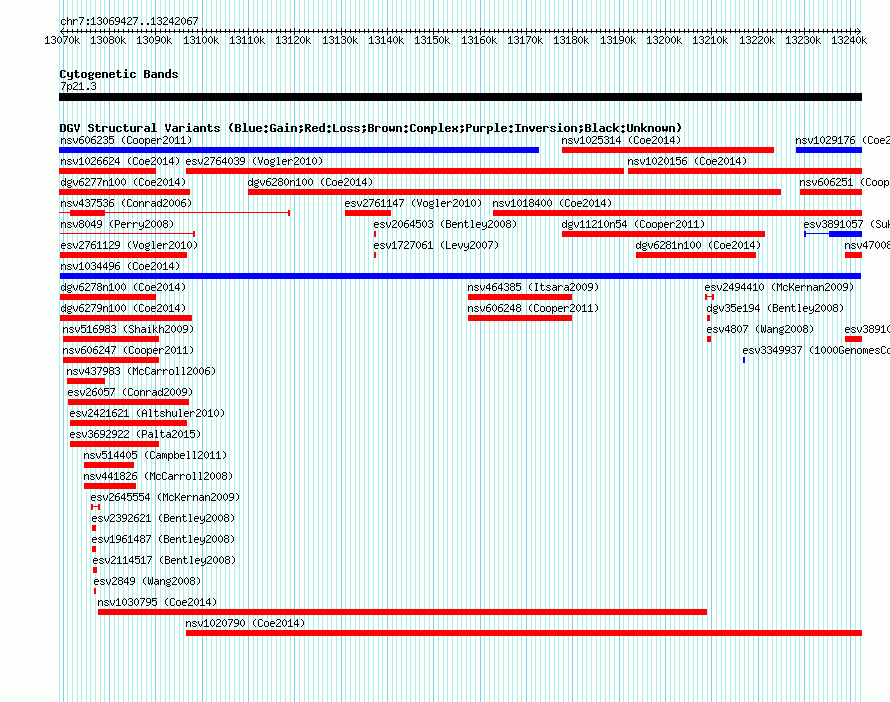Select the dgv11210n54 (Cooper2011) label

633,224
